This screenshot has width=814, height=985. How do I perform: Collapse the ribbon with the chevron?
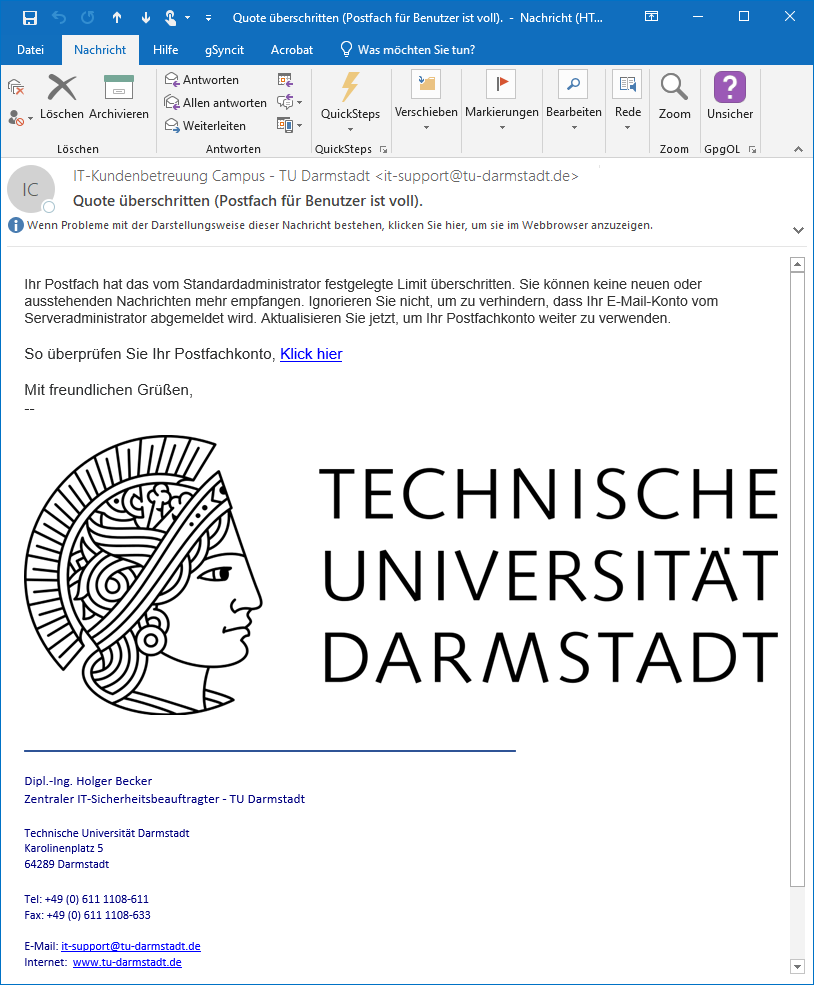798,150
